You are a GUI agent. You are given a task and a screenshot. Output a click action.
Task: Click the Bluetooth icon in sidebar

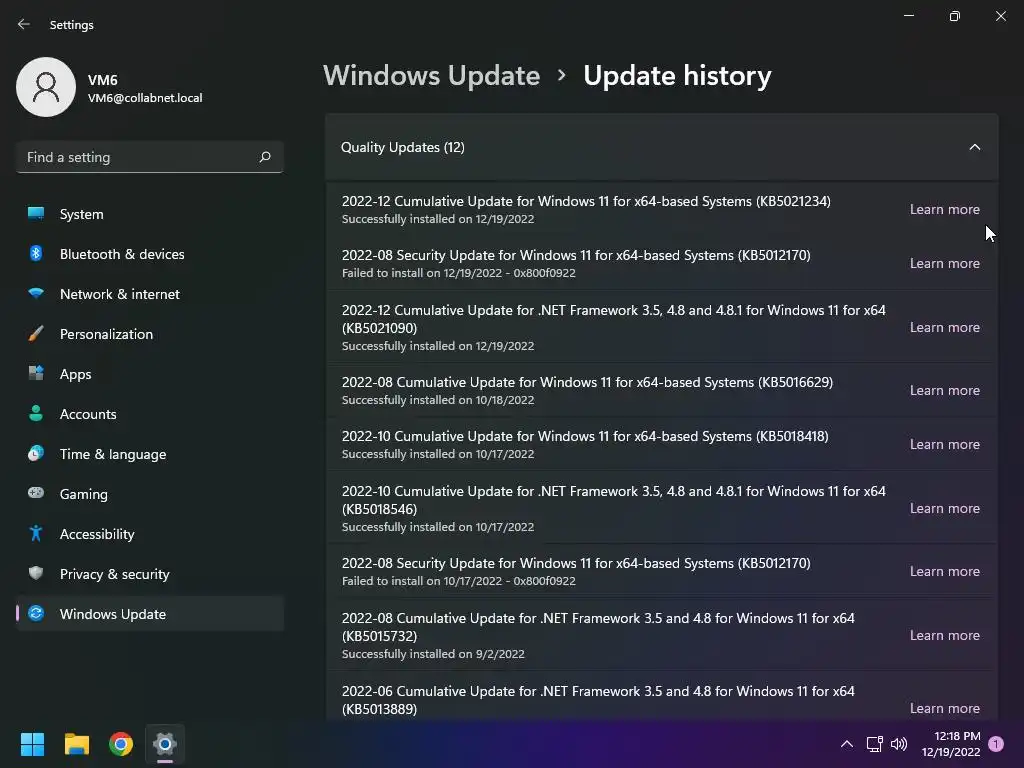[36, 253]
